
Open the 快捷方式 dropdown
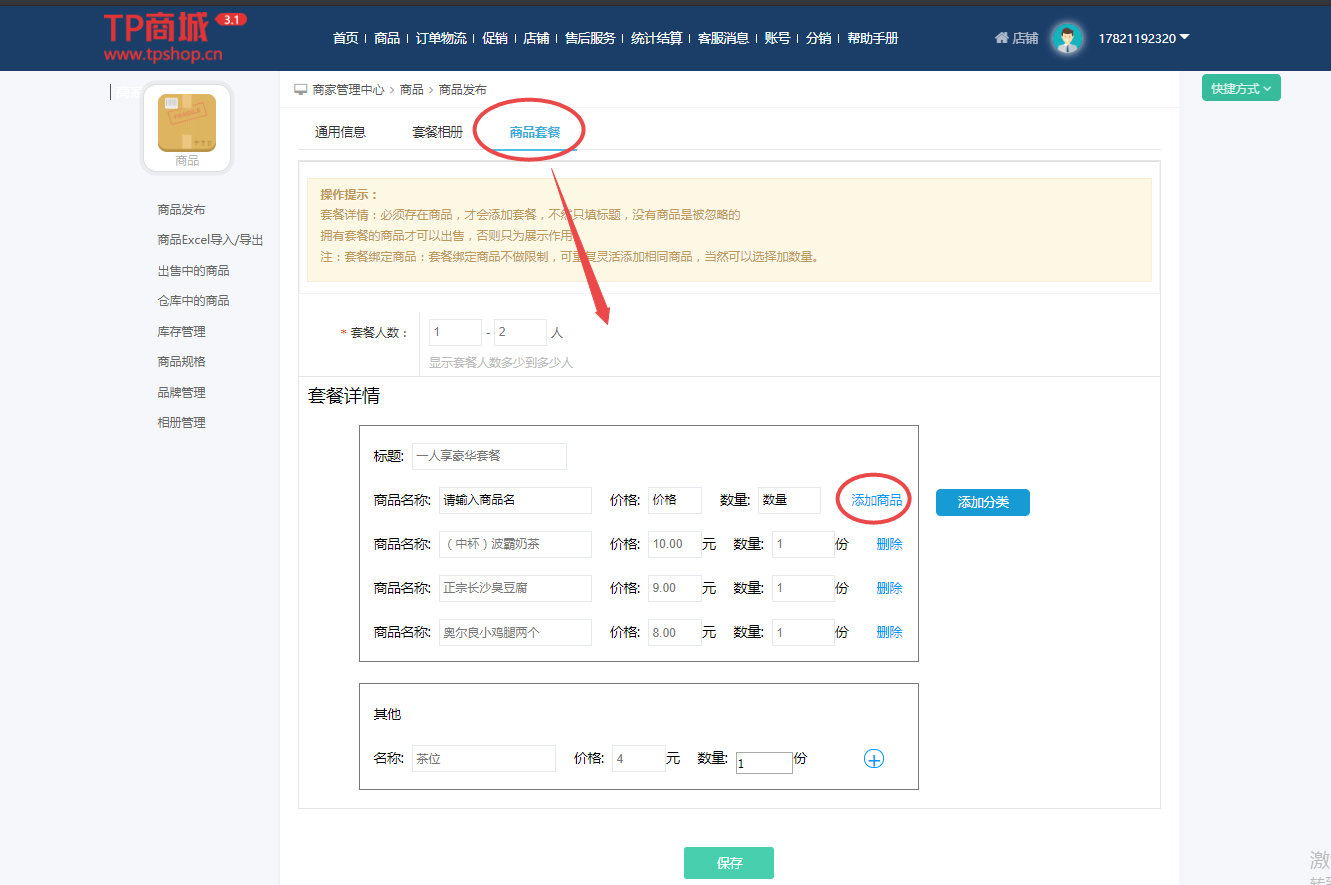[x=1240, y=88]
